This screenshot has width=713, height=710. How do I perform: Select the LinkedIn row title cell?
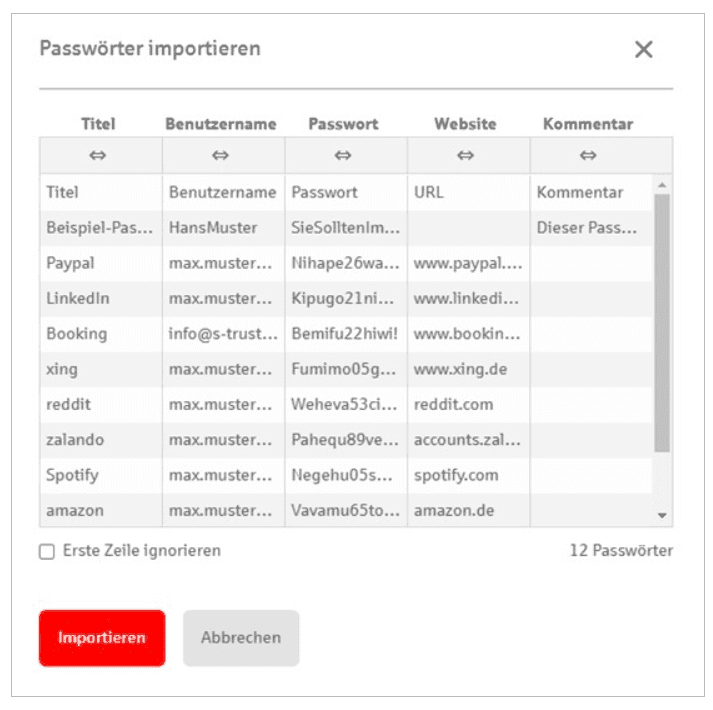[x=78, y=298]
